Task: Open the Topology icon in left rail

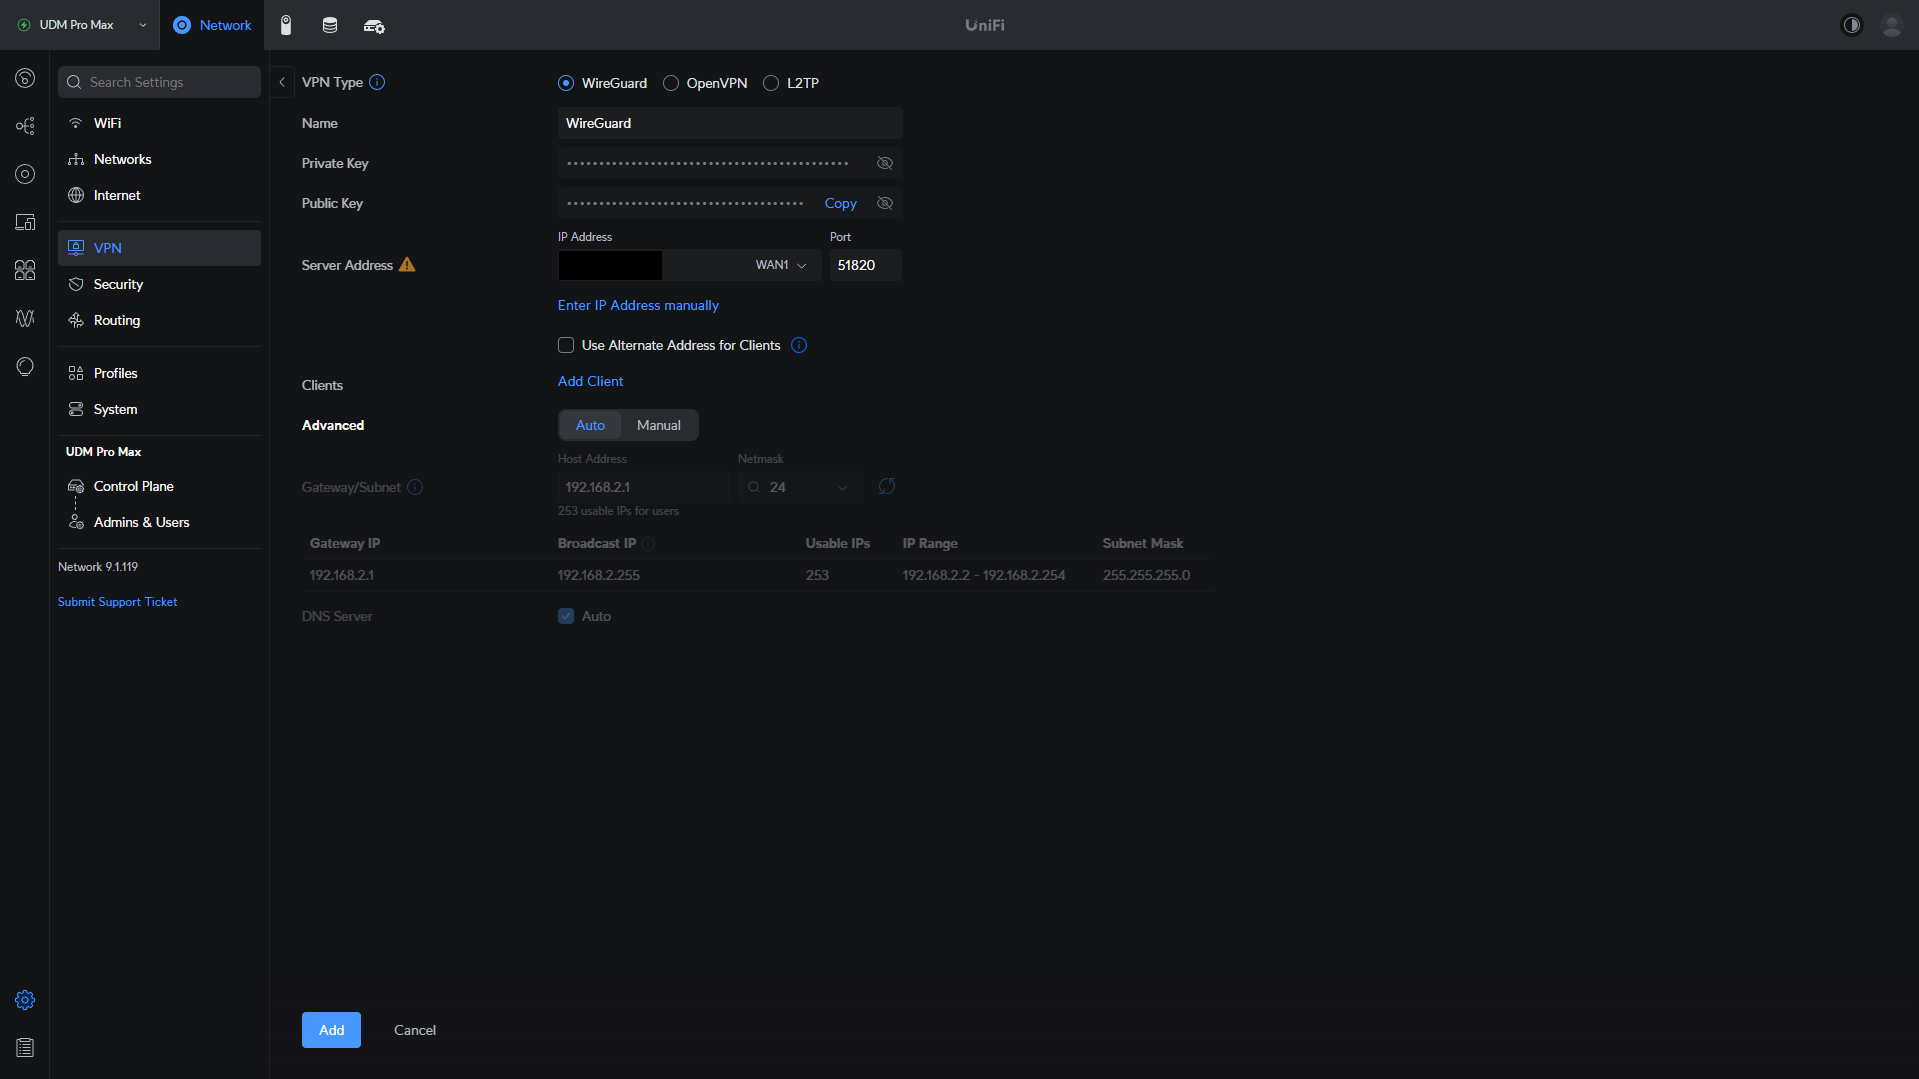Action: click(x=25, y=126)
